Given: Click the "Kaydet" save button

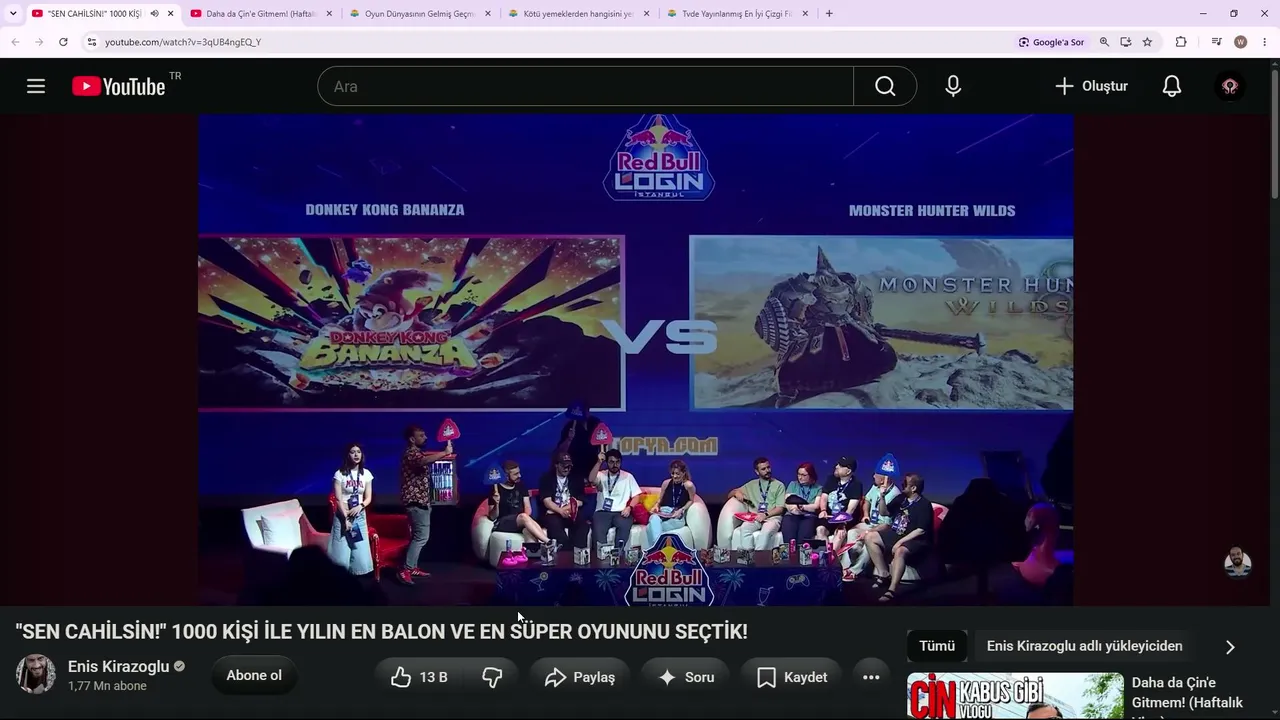Looking at the screenshot, I should click(792, 677).
